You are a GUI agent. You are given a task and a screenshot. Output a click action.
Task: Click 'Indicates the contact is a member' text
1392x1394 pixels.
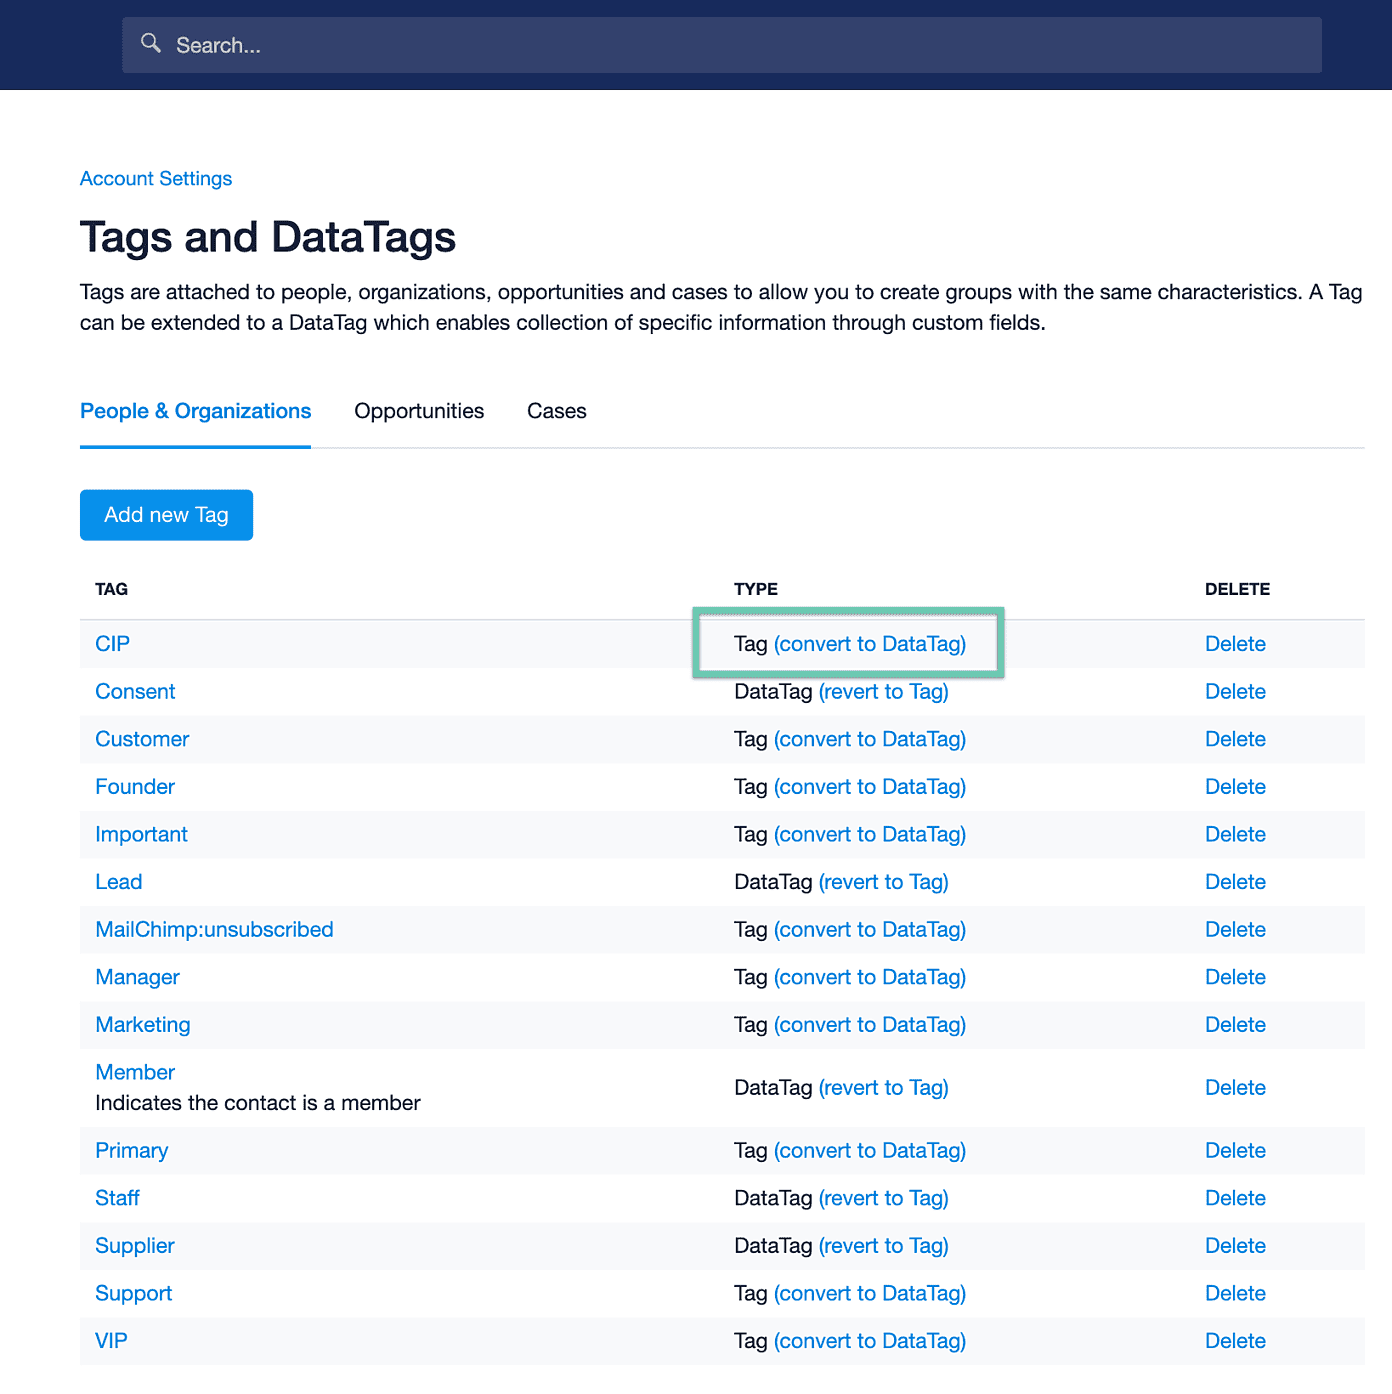[x=258, y=1103]
